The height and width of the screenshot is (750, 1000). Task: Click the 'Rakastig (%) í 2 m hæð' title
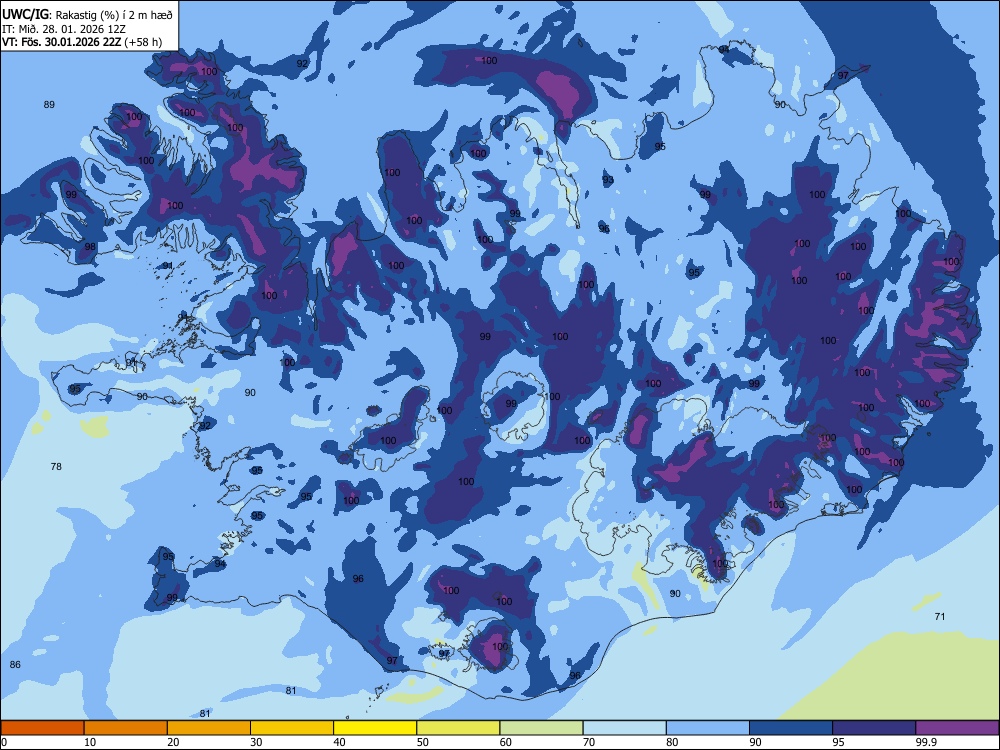tap(114, 15)
